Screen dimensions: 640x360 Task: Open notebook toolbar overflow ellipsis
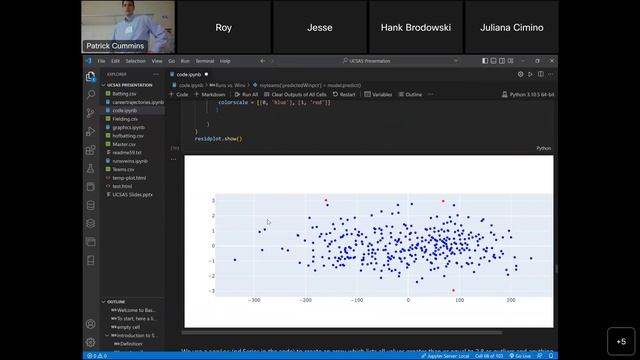431,94
